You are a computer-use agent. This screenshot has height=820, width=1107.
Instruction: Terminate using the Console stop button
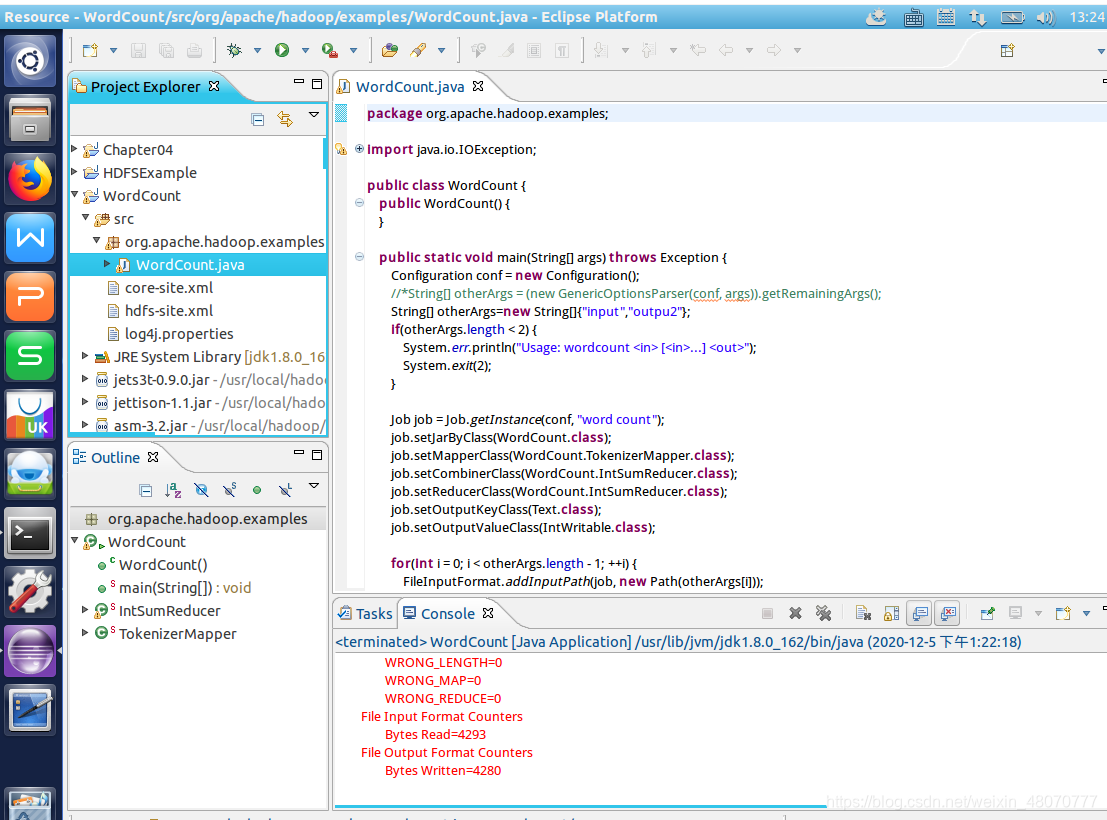[x=767, y=613]
